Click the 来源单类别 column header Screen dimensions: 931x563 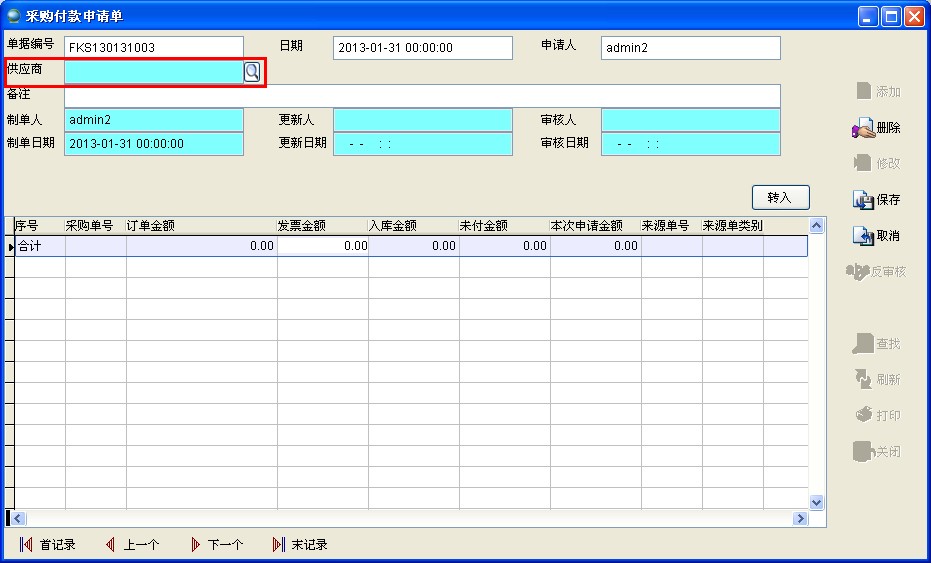pyautogui.click(x=733, y=226)
